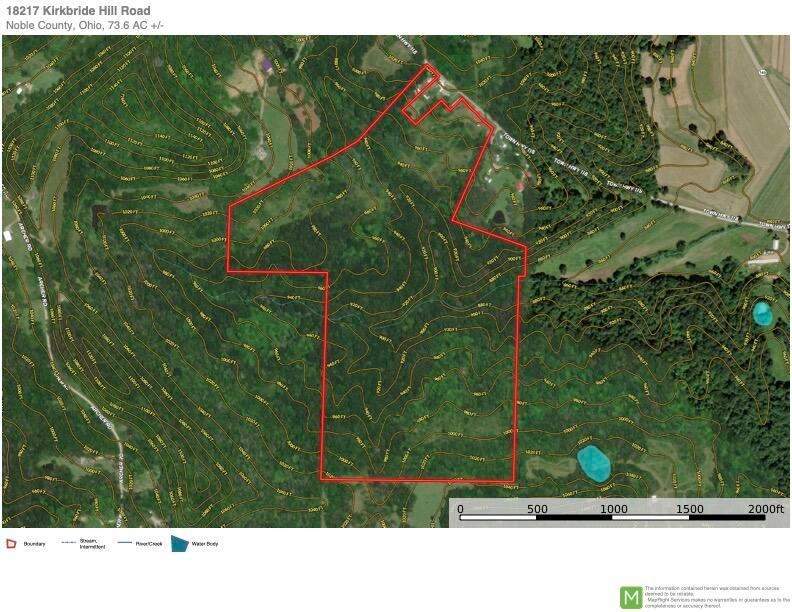Click the Noble County, Ohio acreage subtitle

point(85,25)
